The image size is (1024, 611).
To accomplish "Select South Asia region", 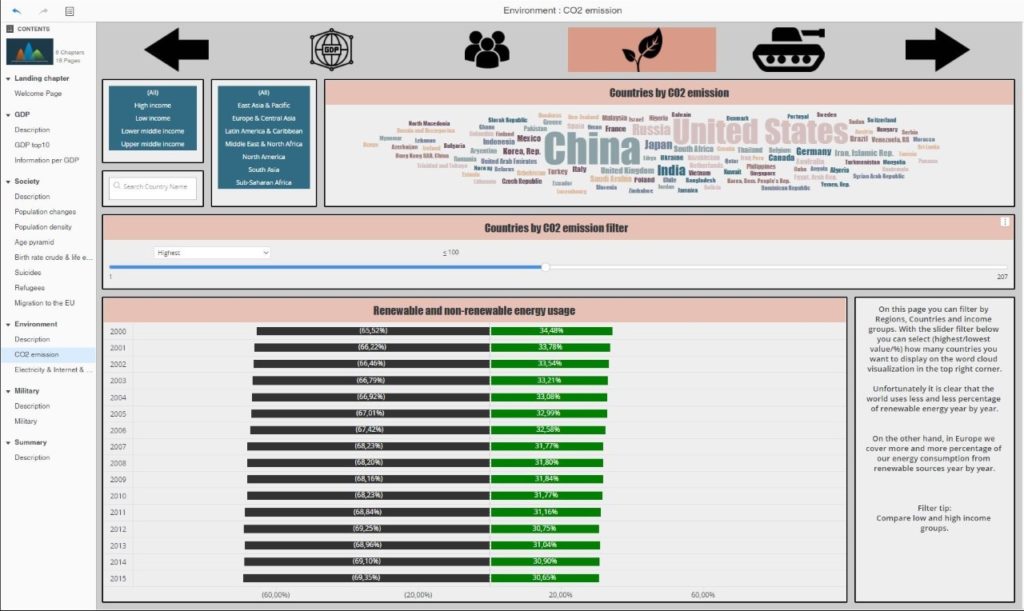I will [x=264, y=170].
